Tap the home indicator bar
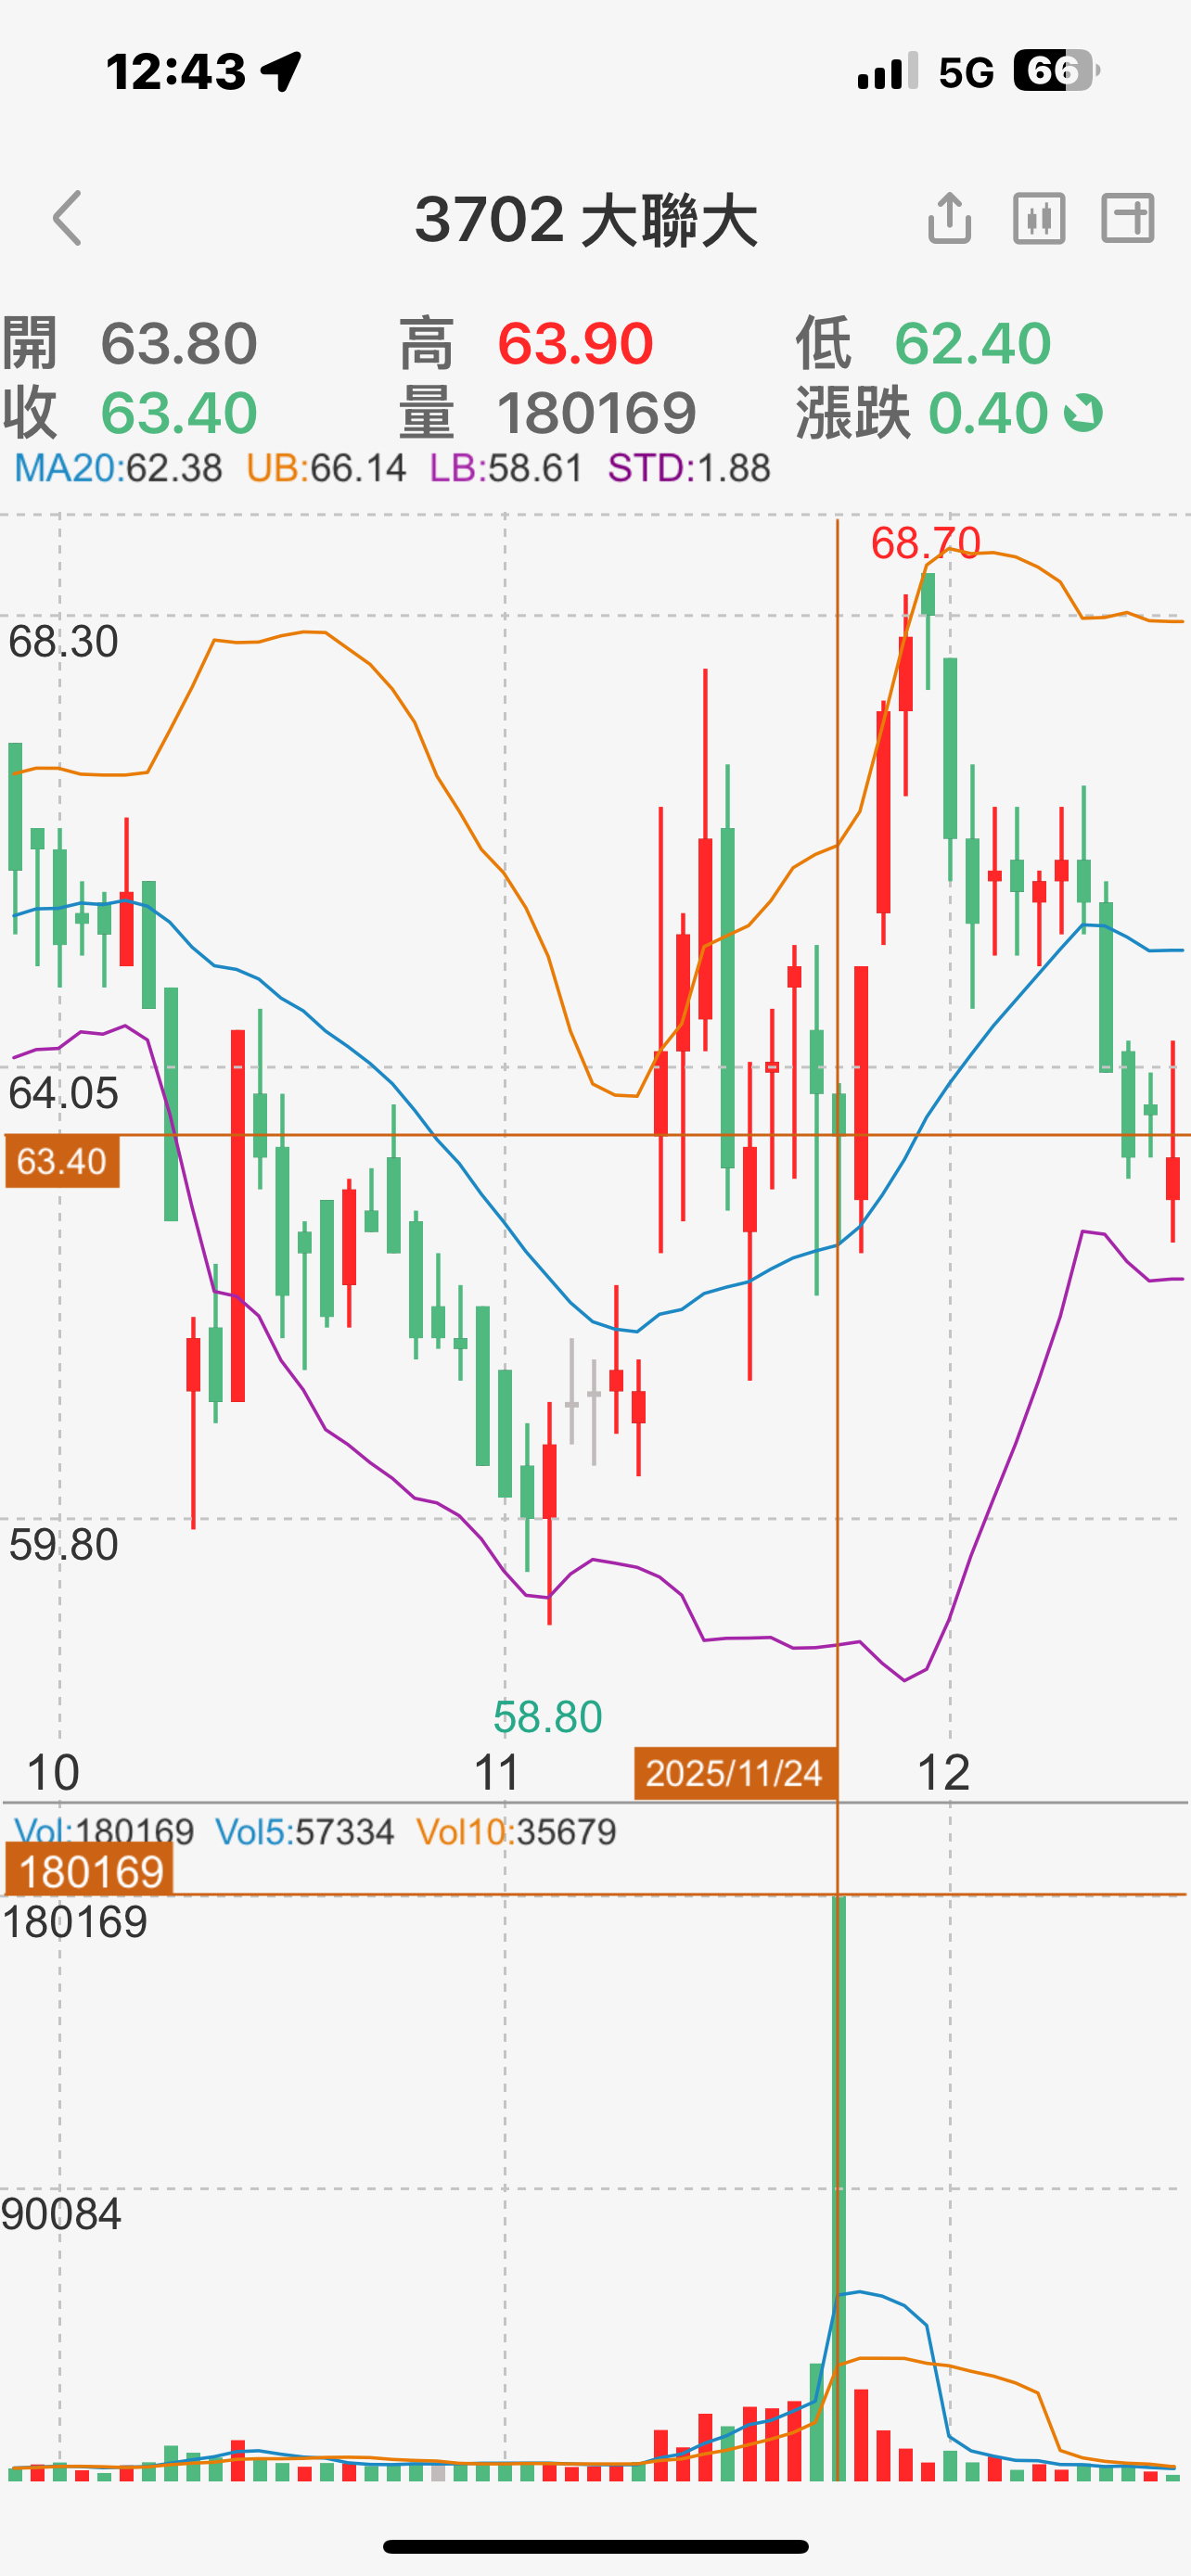This screenshot has height=2576, width=1191. coord(596,2546)
